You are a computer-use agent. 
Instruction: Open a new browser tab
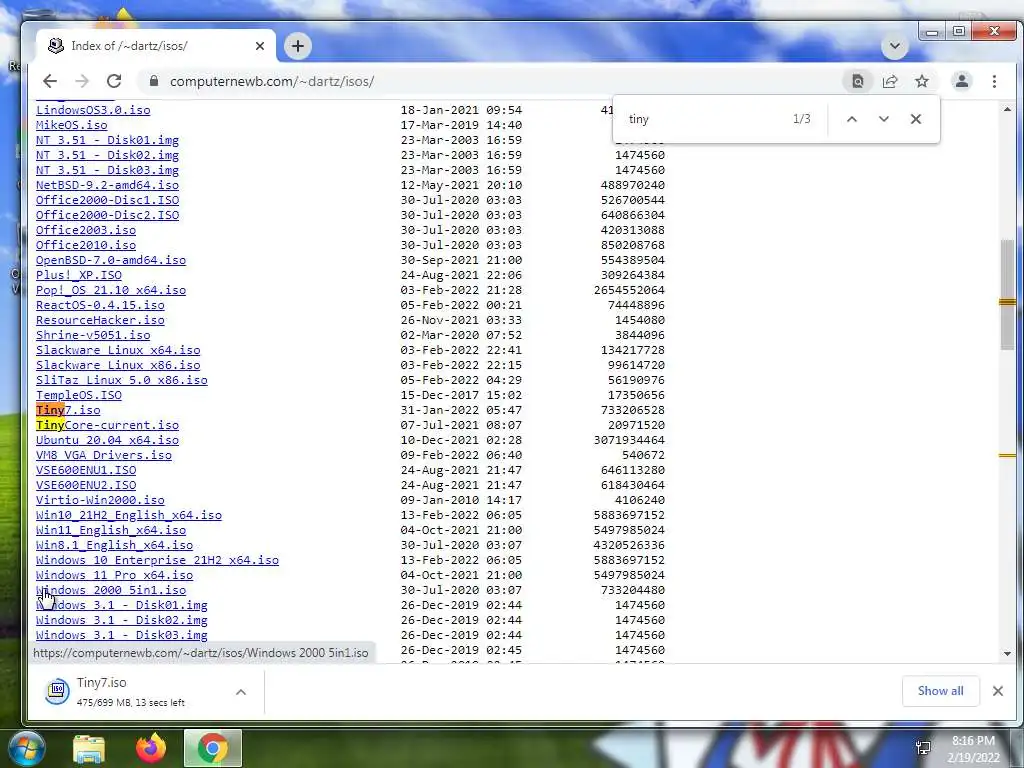pyautogui.click(x=298, y=46)
